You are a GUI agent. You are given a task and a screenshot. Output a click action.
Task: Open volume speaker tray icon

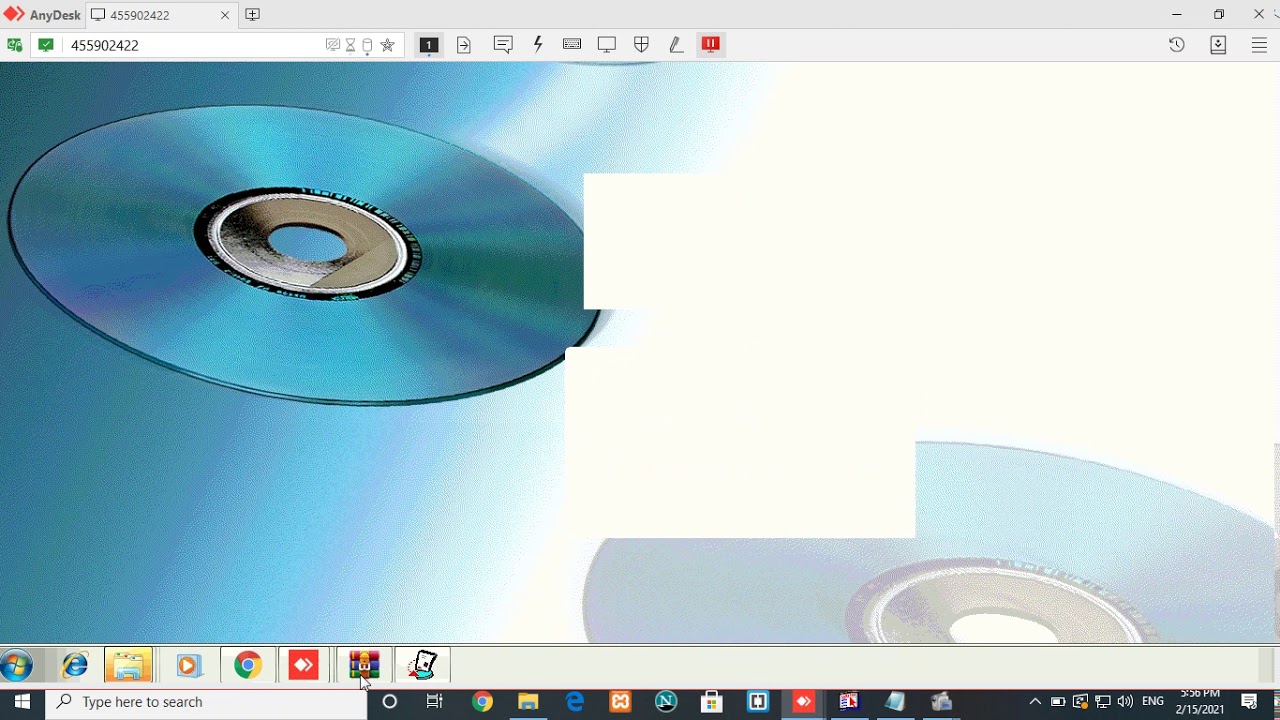1125,702
